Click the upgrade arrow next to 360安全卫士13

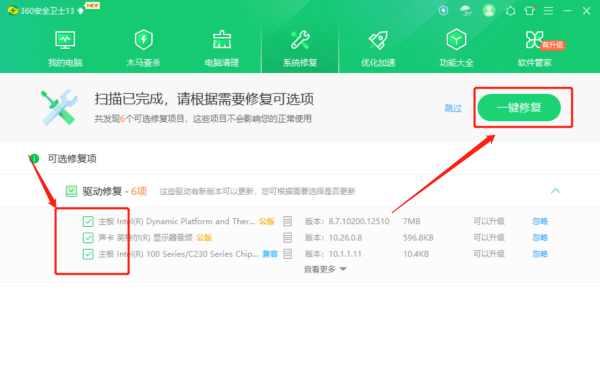tap(81, 11)
